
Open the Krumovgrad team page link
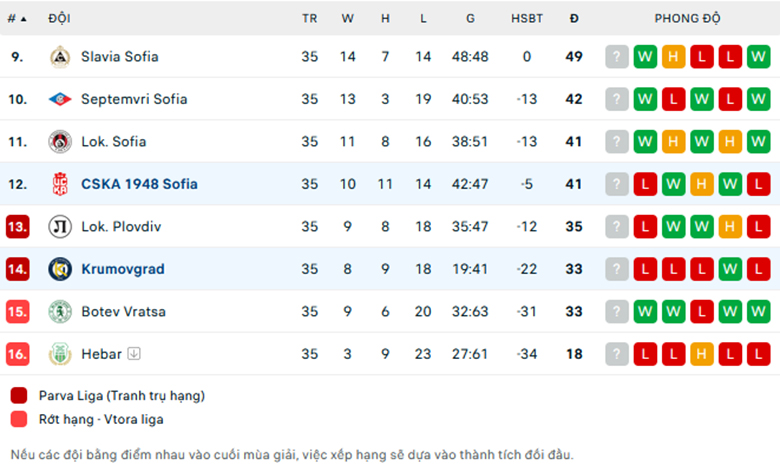click(123, 269)
